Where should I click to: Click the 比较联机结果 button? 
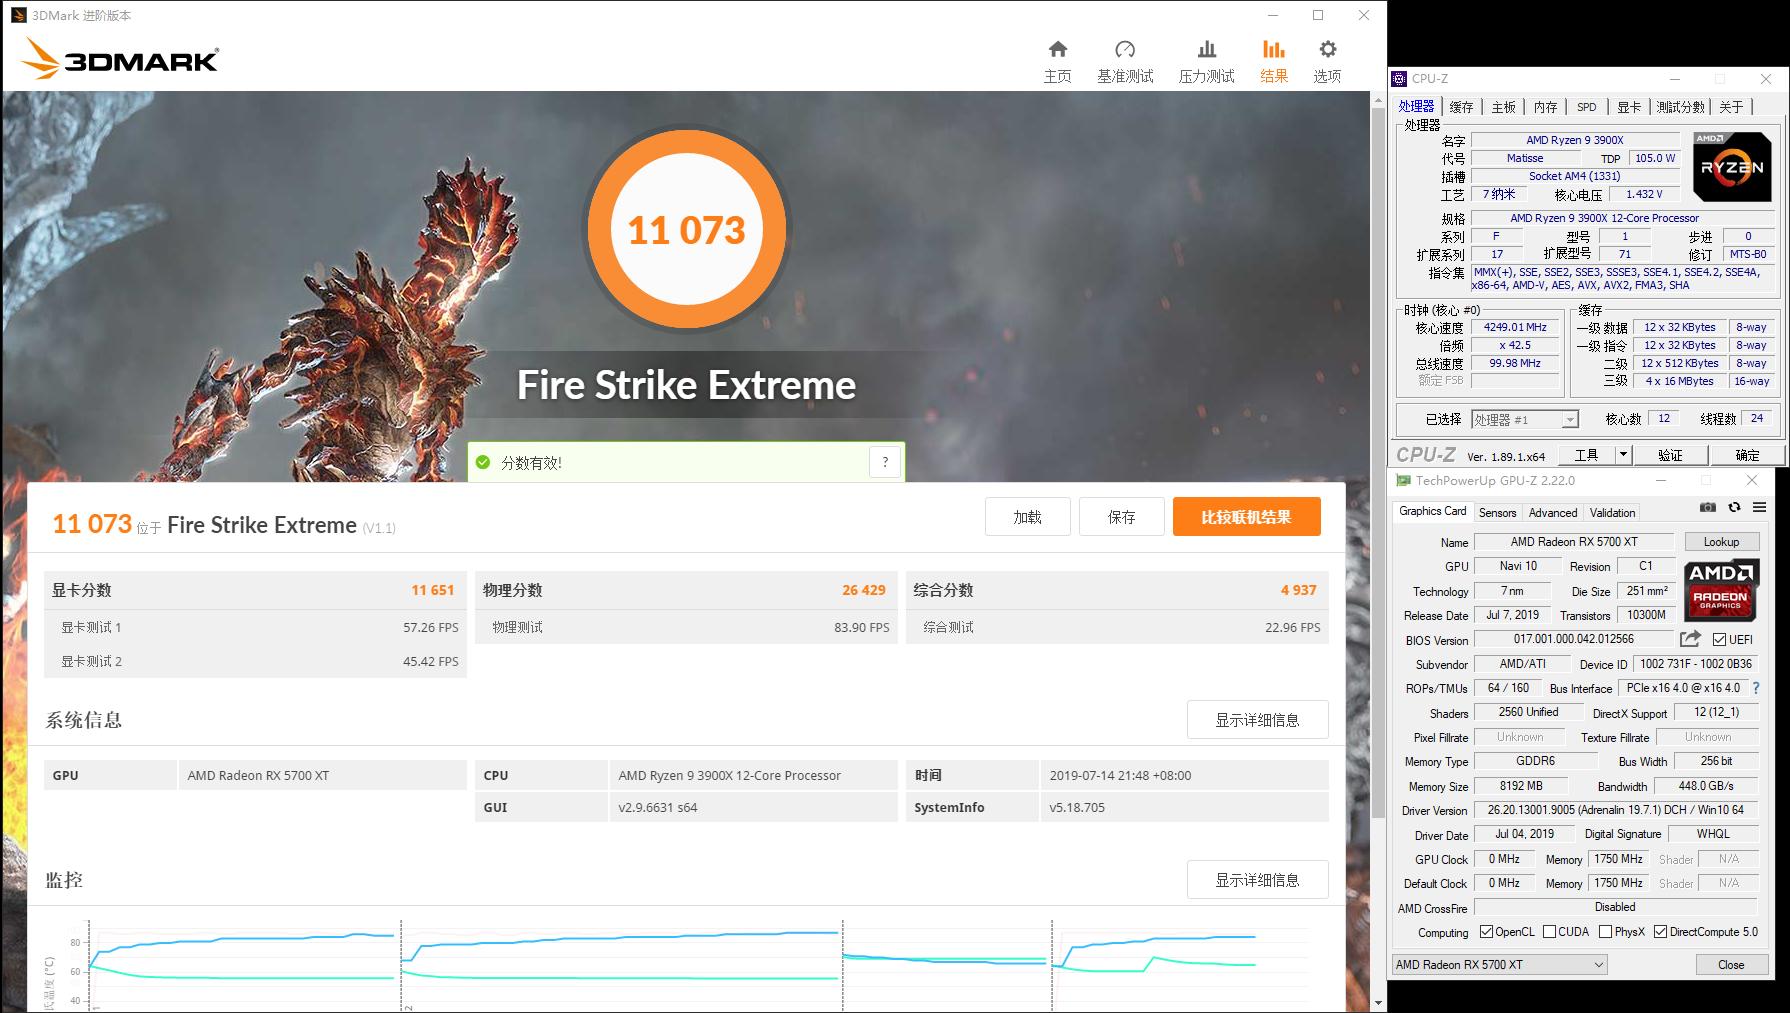click(x=1246, y=516)
